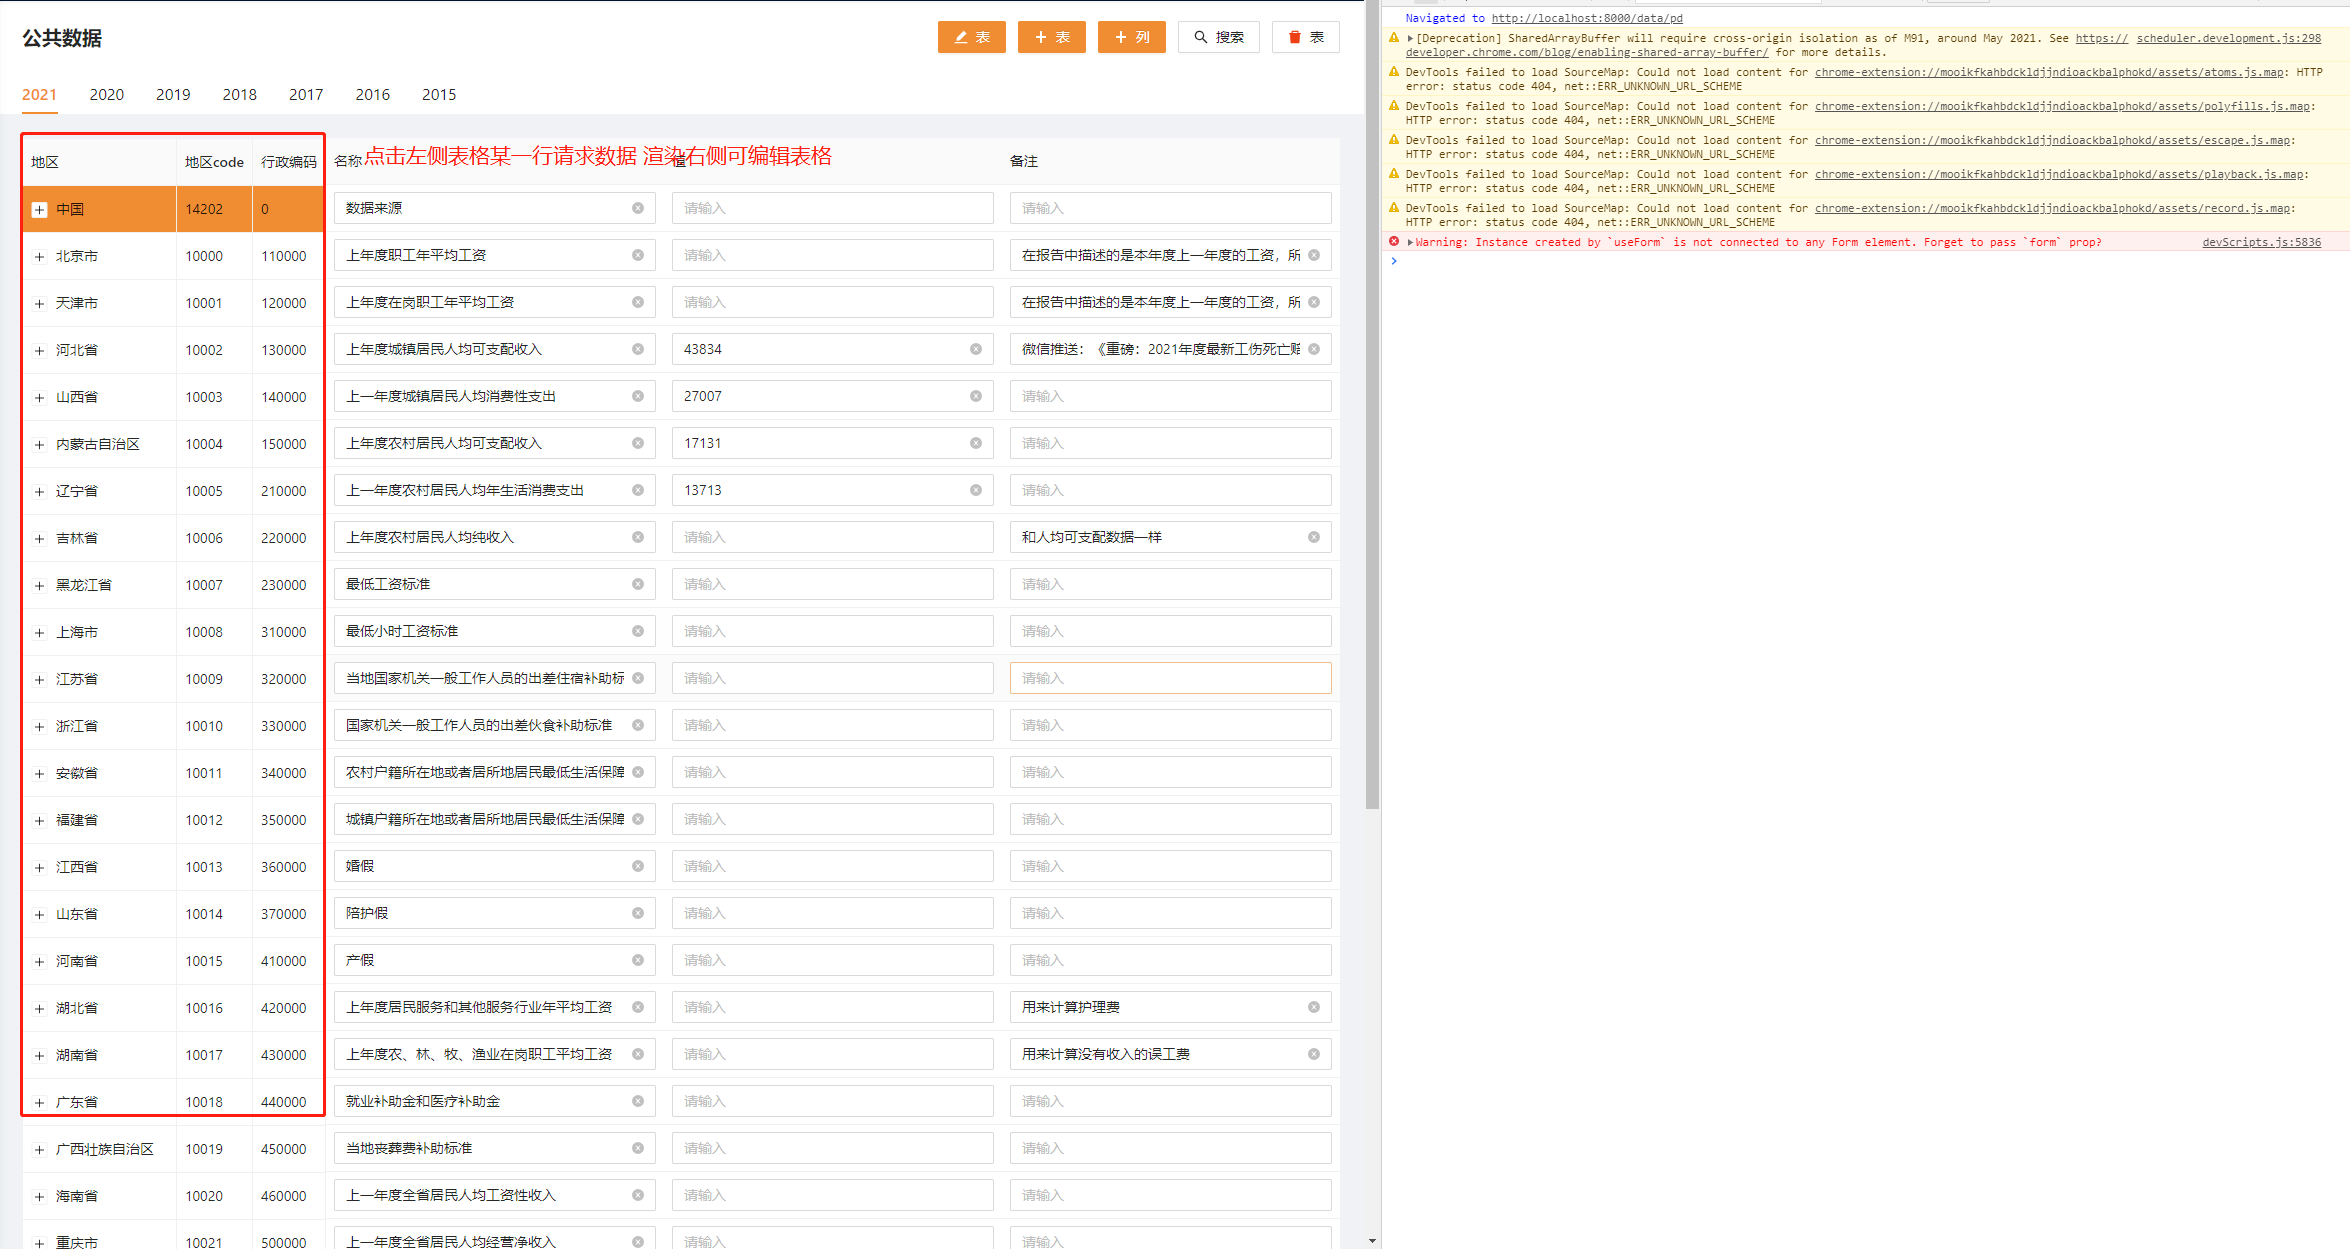Switch to the 2020 tab
The height and width of the screenshot is (1249, 2350).
[x=106, y=94]
